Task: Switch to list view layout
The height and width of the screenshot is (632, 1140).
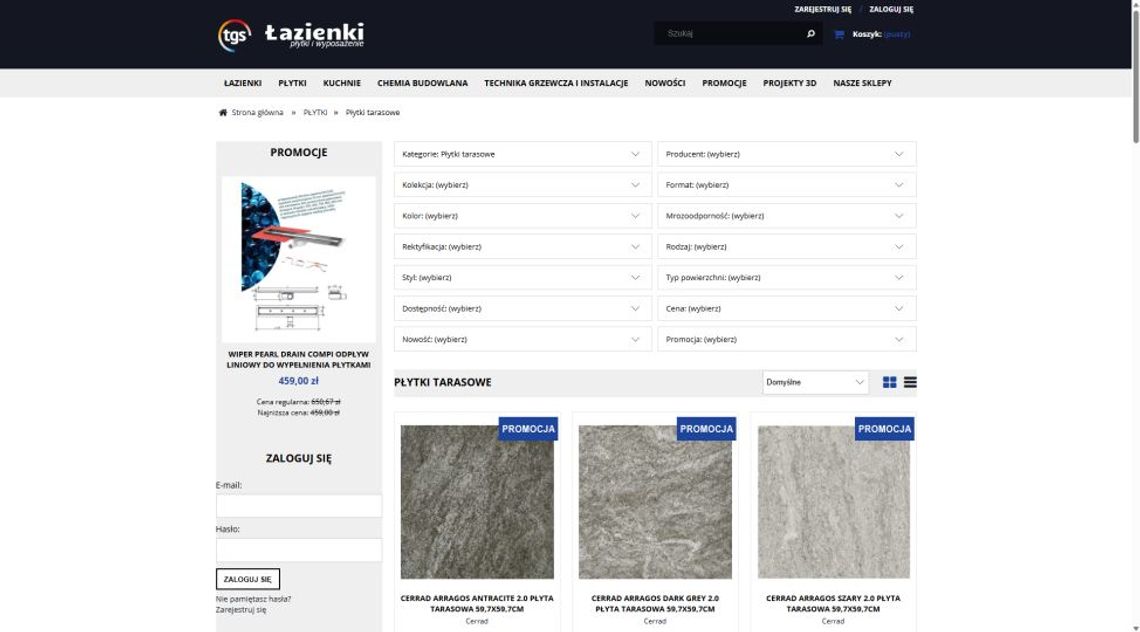Action: [x=910, y=382]
